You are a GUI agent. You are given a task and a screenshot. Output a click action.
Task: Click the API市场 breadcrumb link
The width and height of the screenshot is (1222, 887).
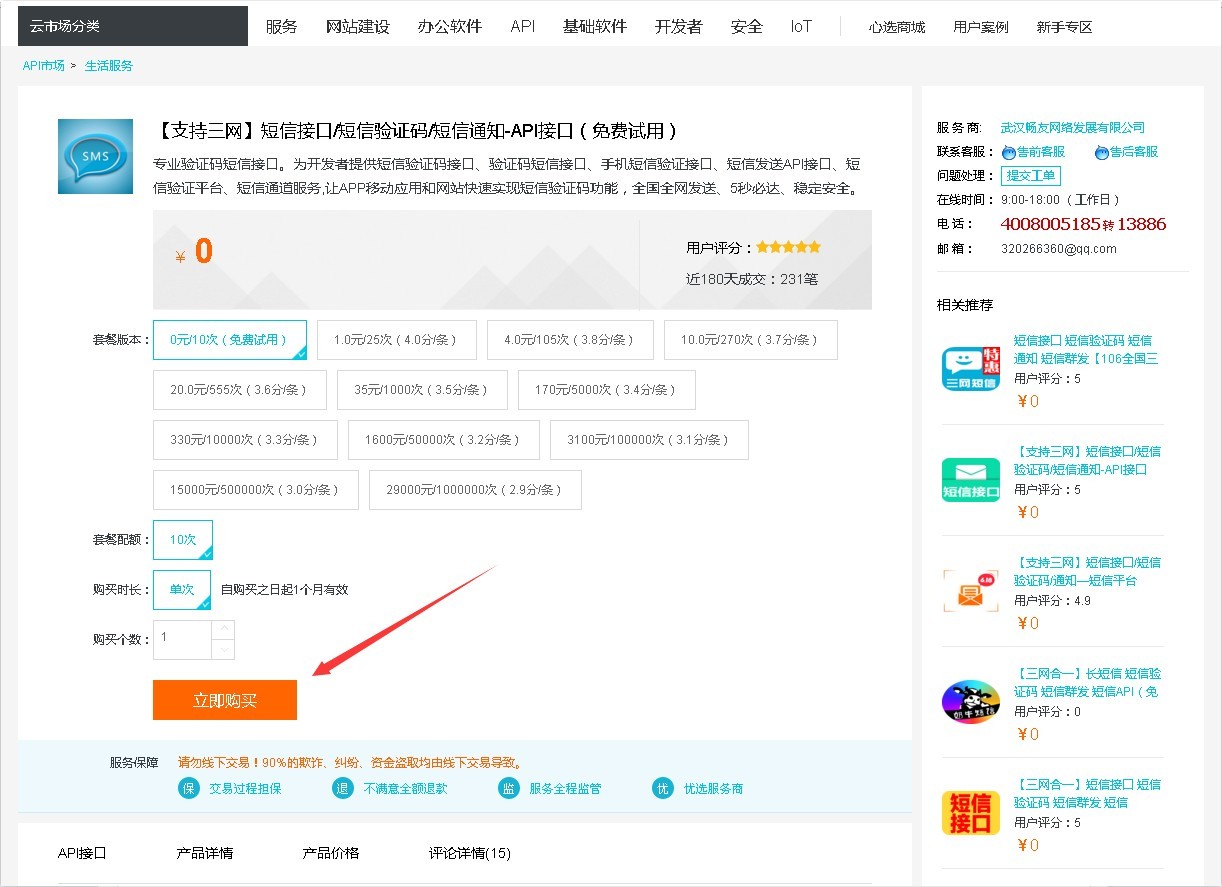point(44,66)
